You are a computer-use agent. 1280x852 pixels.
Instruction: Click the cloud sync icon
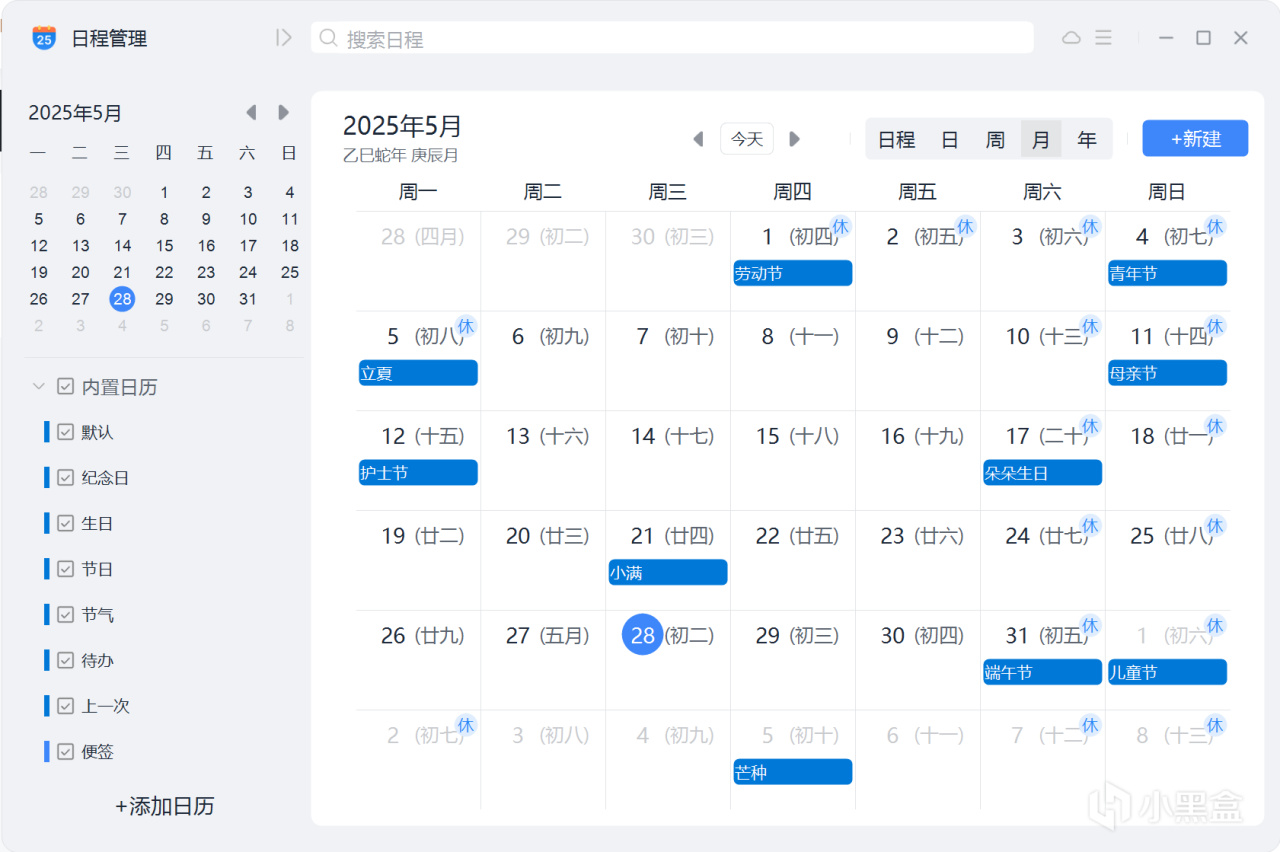click(x=1071, y=38)
